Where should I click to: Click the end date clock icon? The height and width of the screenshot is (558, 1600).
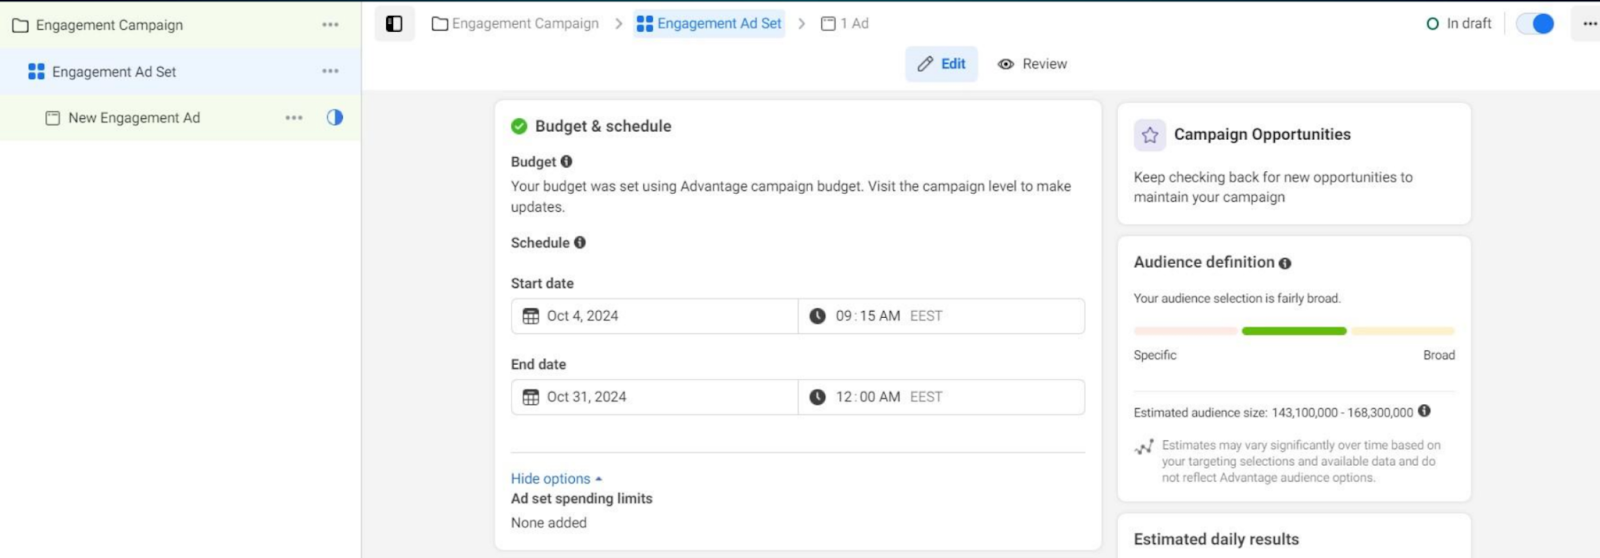[817, 397]
